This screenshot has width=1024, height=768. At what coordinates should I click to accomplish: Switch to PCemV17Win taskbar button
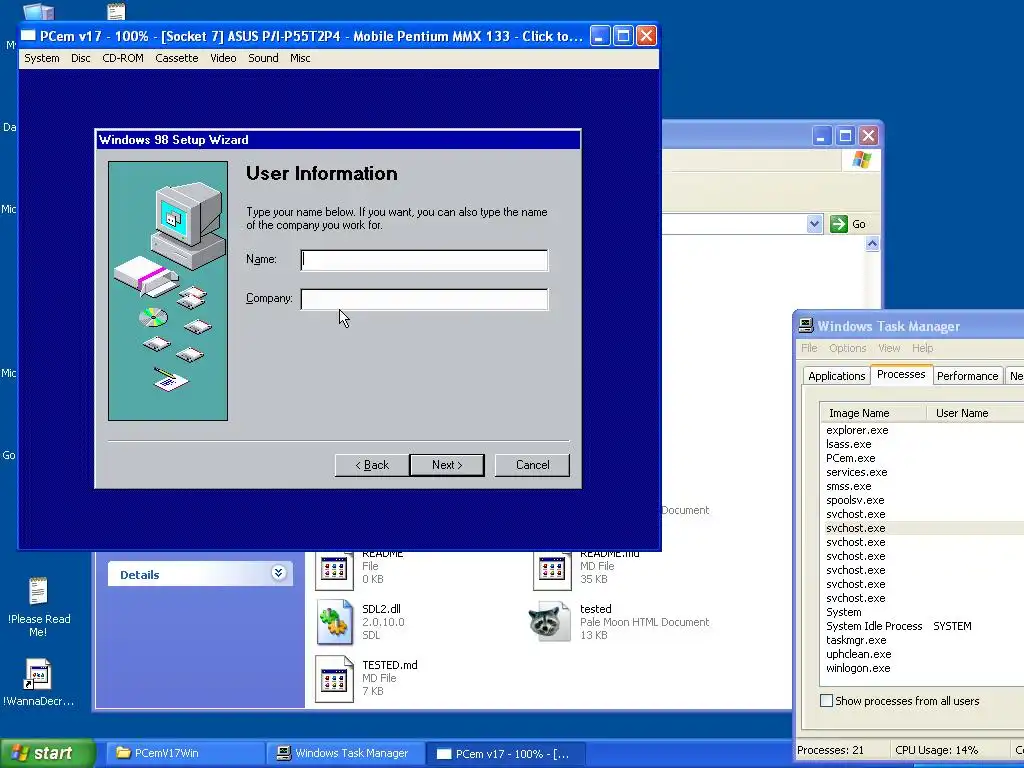(184, 753)
